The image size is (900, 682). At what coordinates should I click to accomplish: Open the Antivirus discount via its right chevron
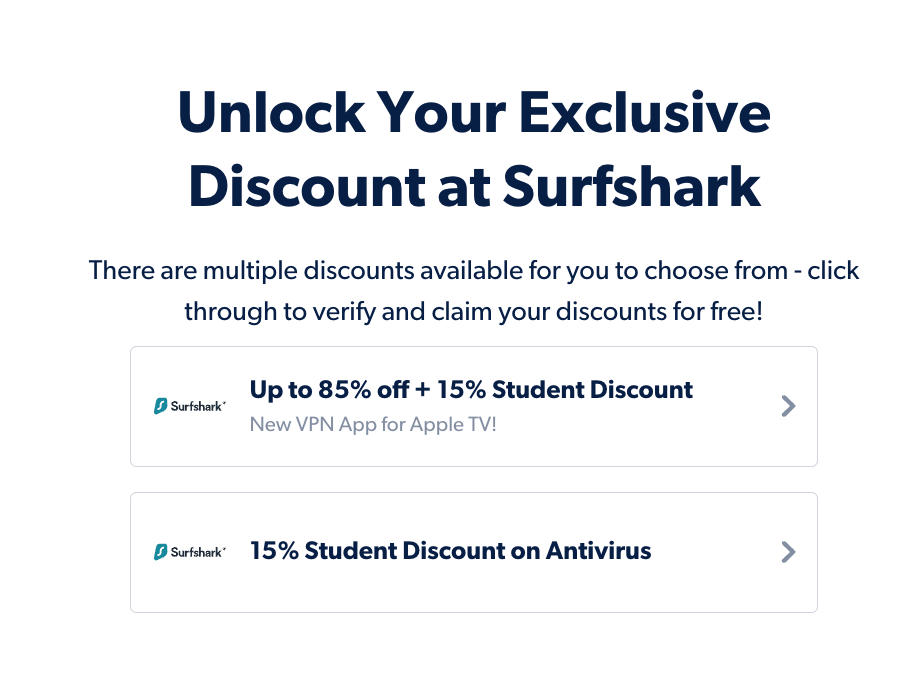(788, 552)
